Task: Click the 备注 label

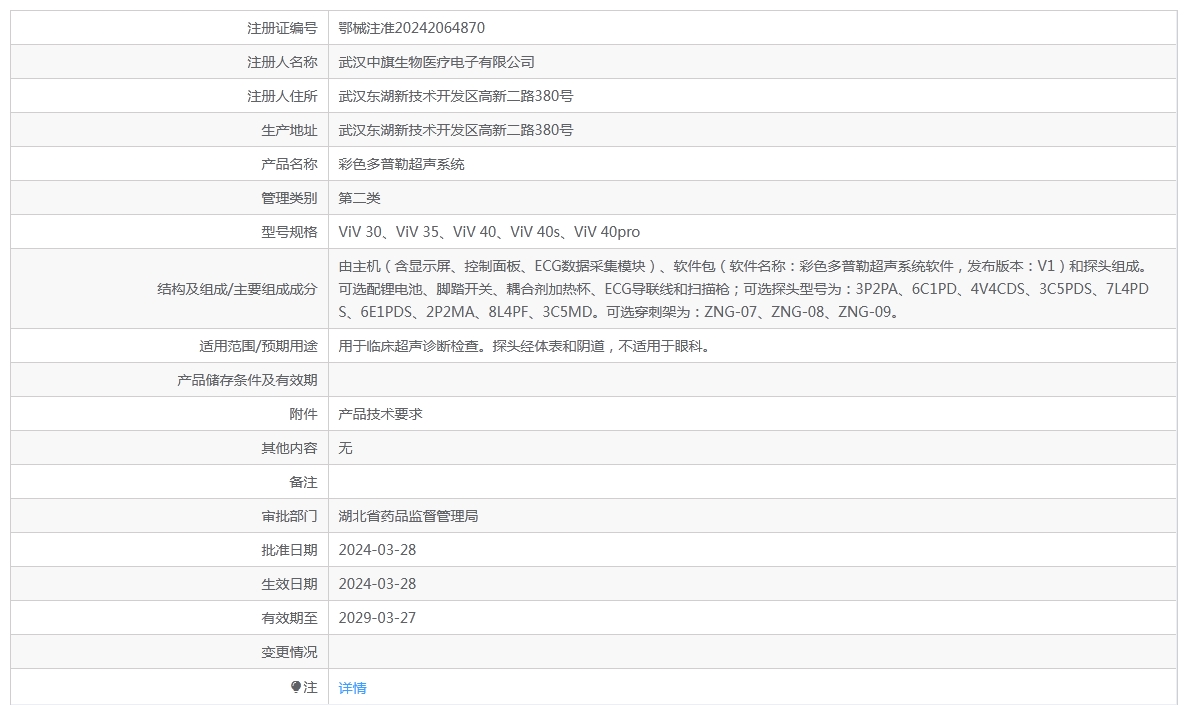Action: click(303, 482)
